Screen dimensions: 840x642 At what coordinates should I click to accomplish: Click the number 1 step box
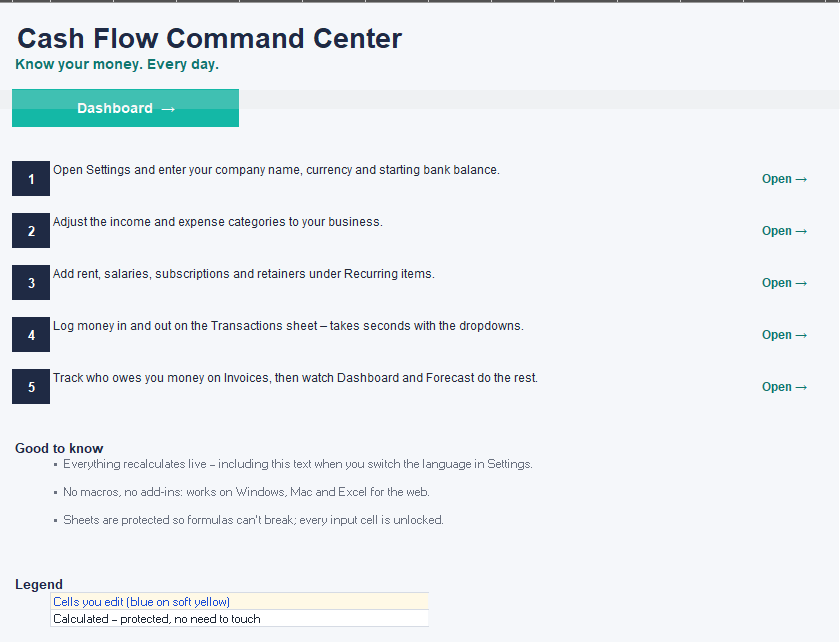(x=31, y=178)
